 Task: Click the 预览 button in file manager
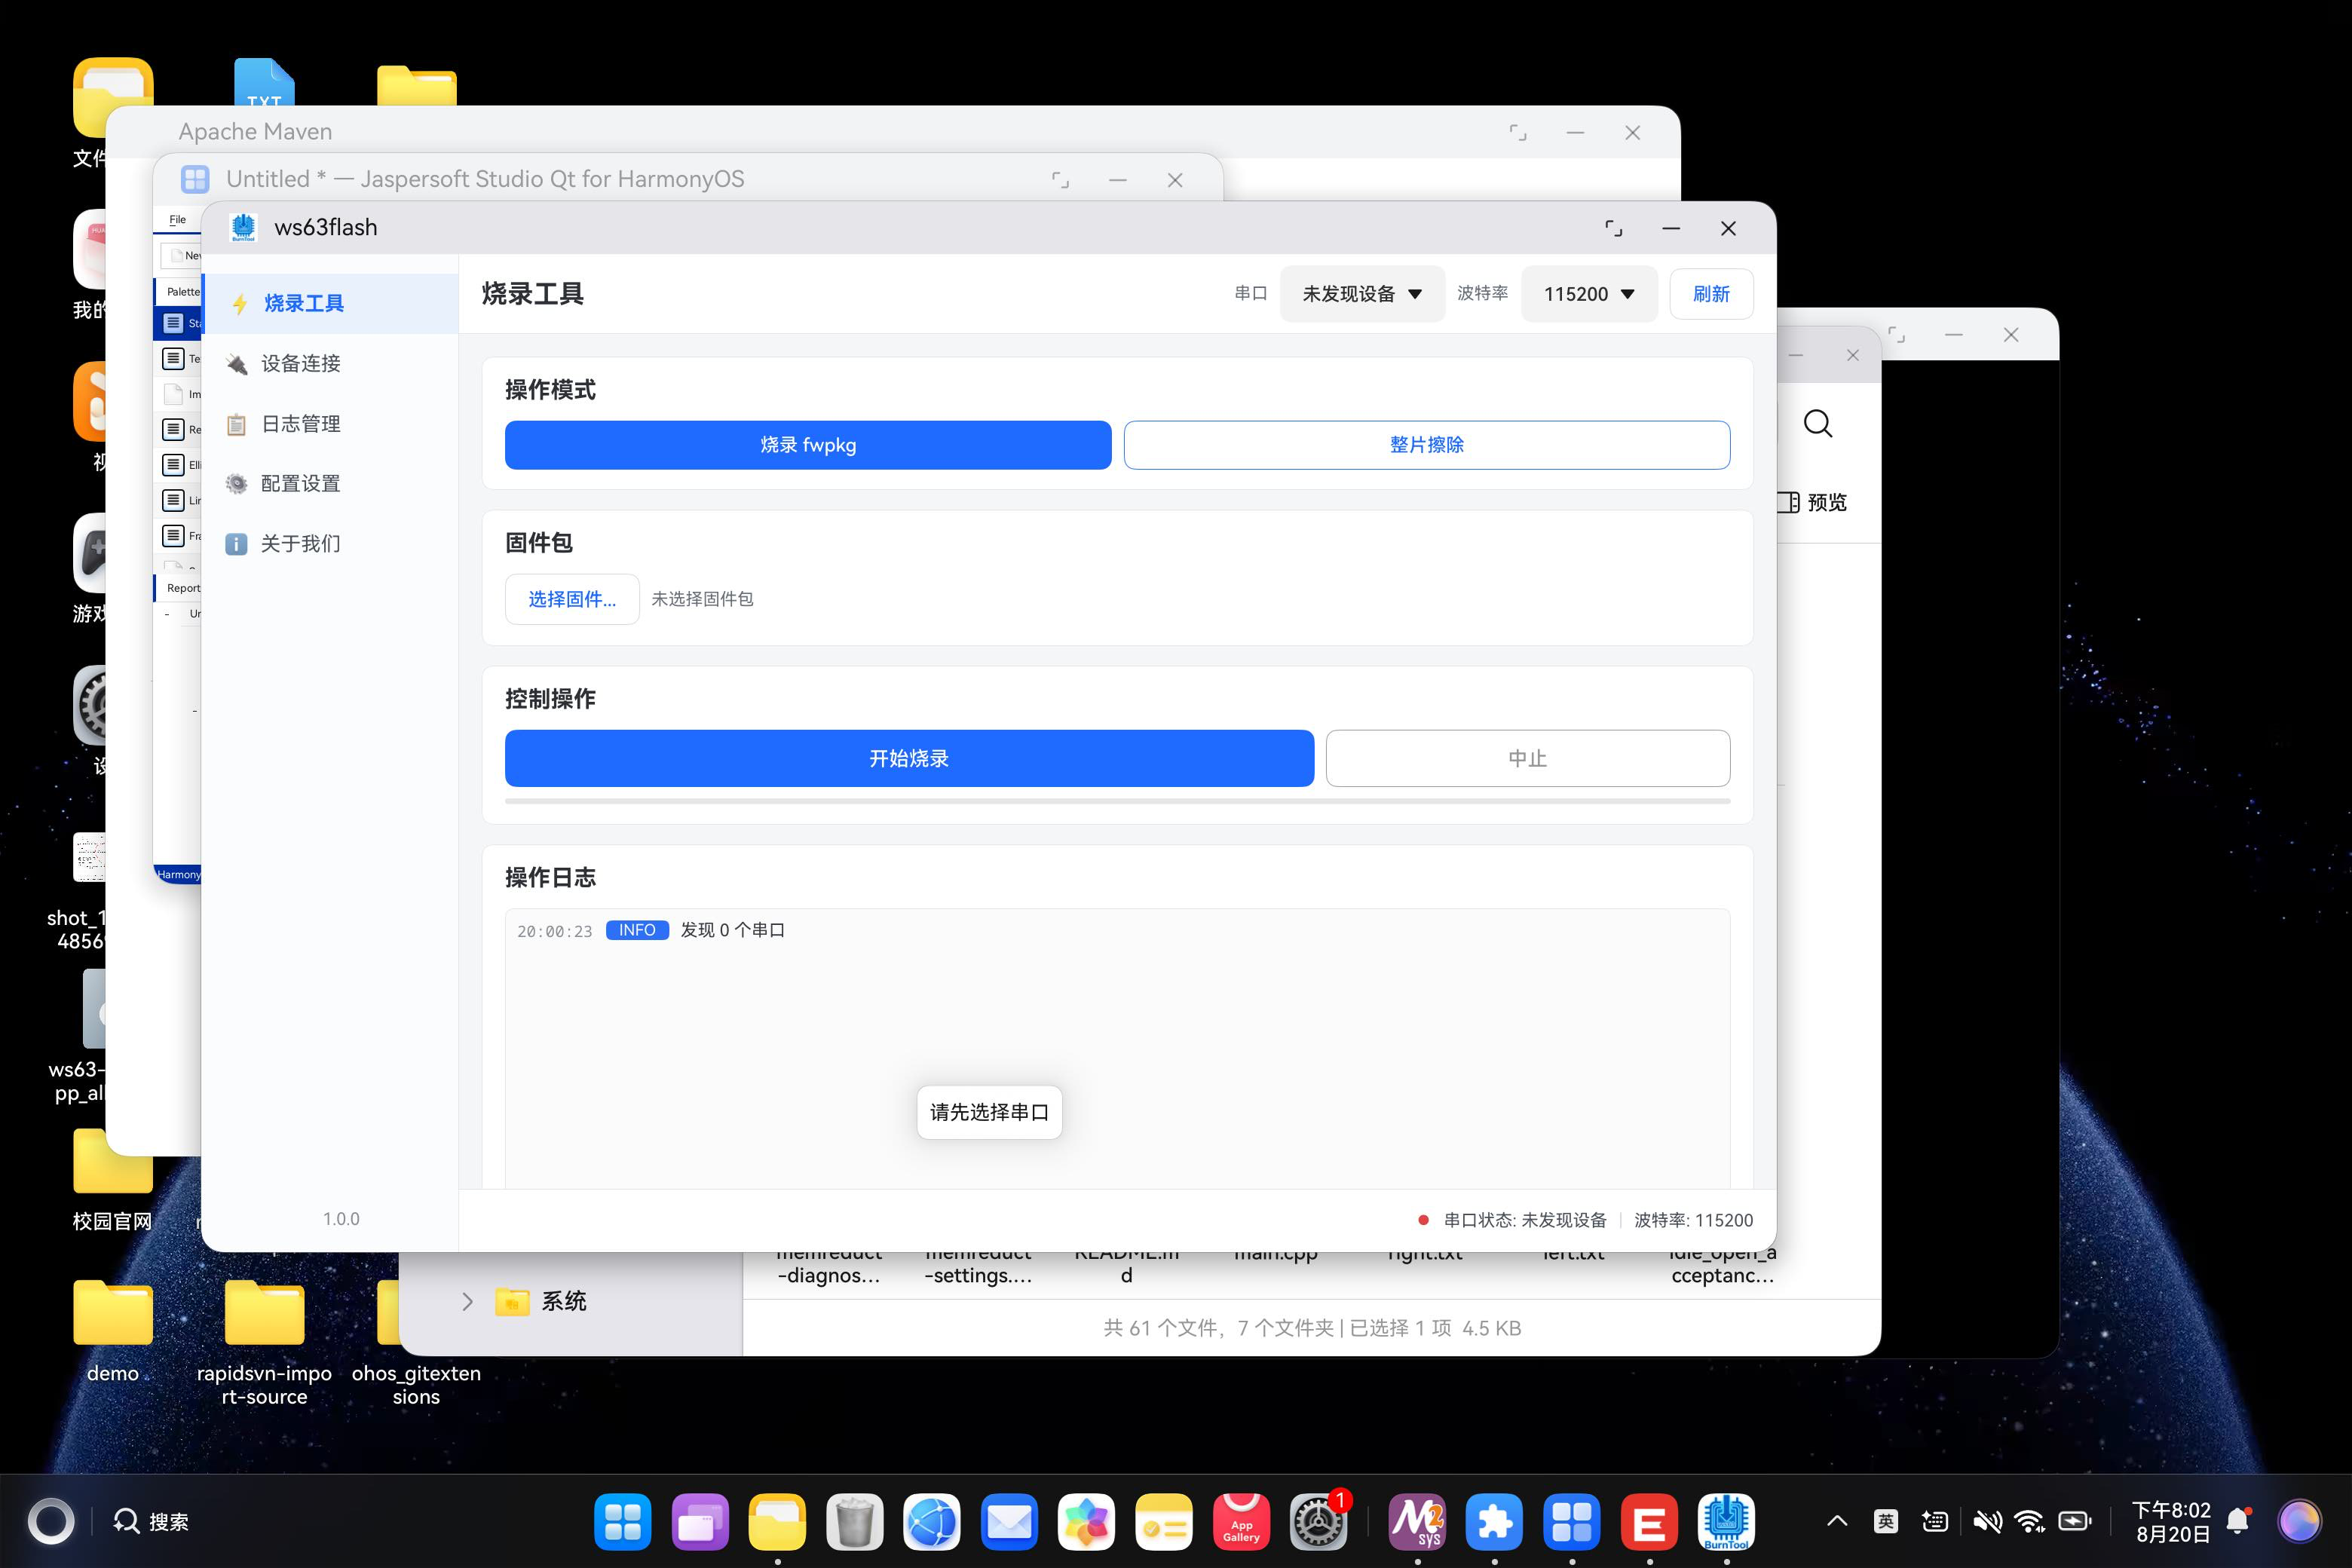tap(1813, 502)
